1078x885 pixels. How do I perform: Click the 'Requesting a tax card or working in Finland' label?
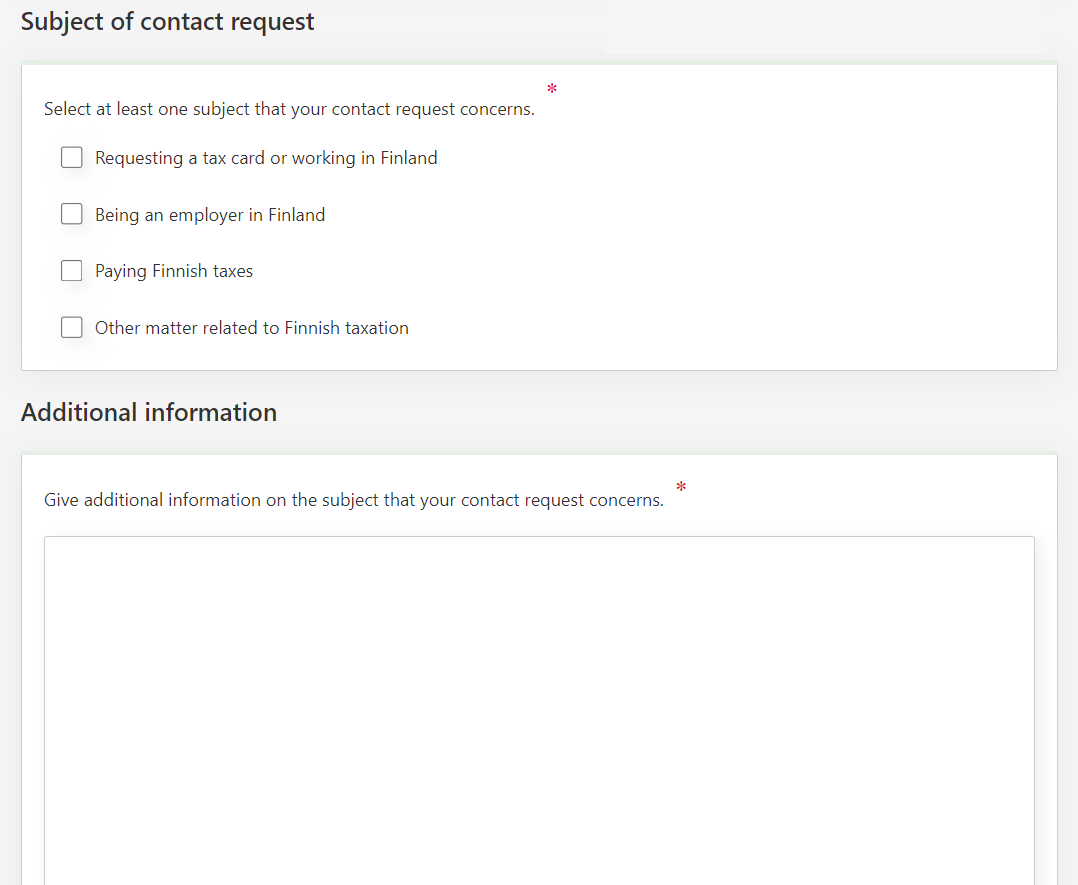266,158
